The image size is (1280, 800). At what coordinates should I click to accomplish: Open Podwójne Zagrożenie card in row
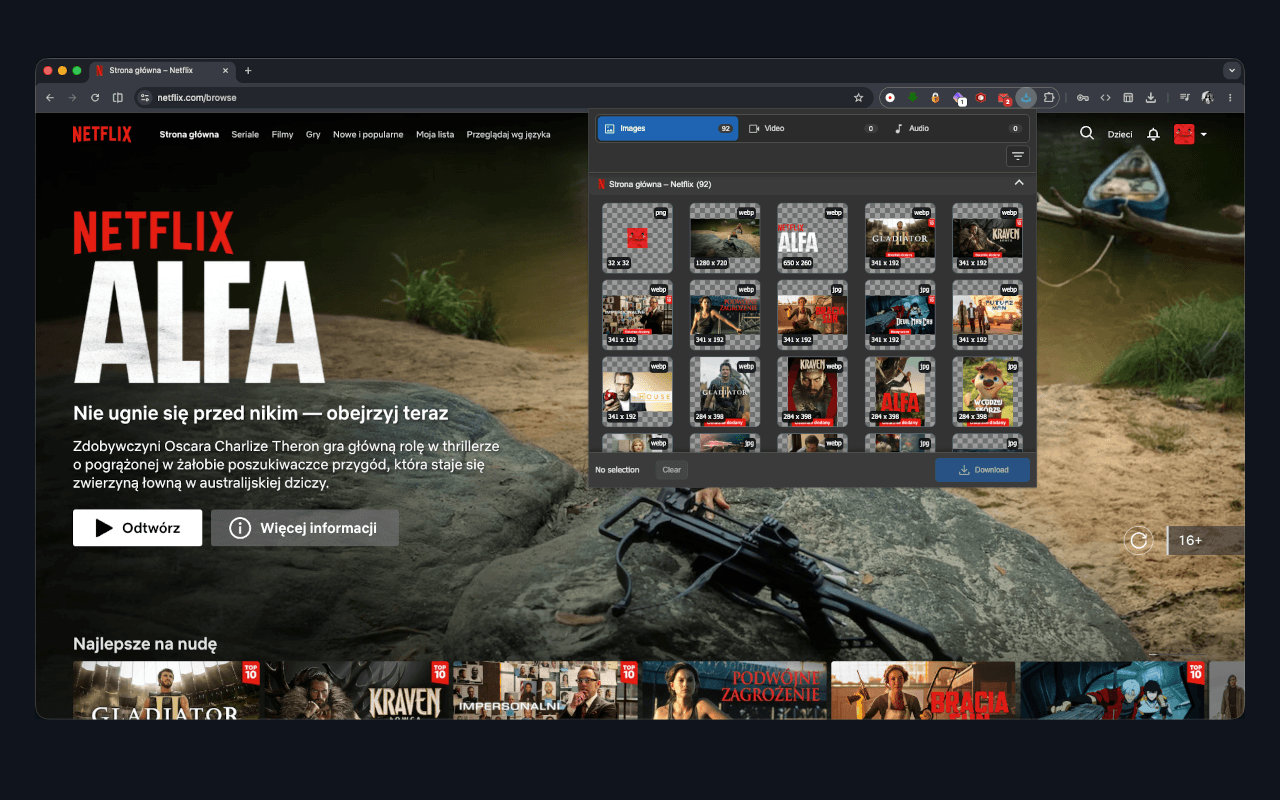click(x=734, y=690)
